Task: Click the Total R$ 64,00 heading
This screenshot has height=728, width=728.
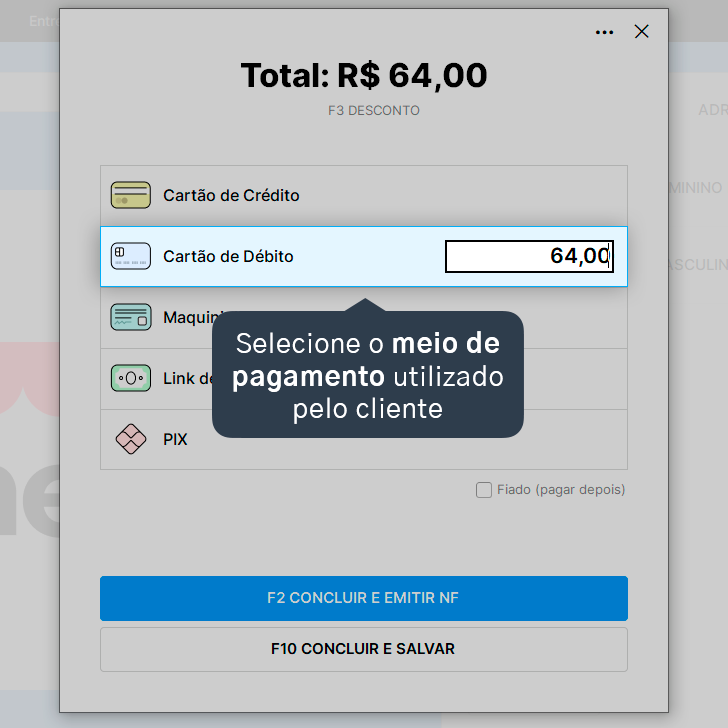Action: [364, 75]
